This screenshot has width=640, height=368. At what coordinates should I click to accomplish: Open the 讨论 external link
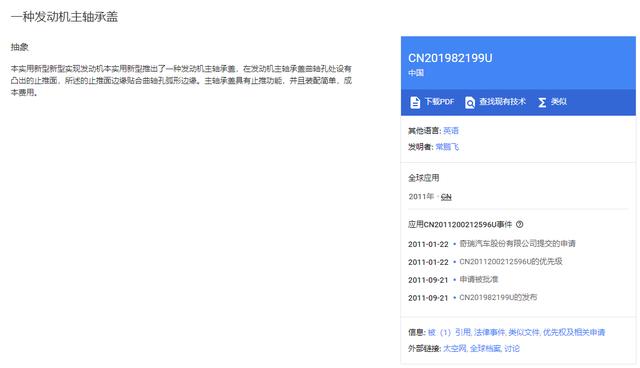tap(512, 348)
